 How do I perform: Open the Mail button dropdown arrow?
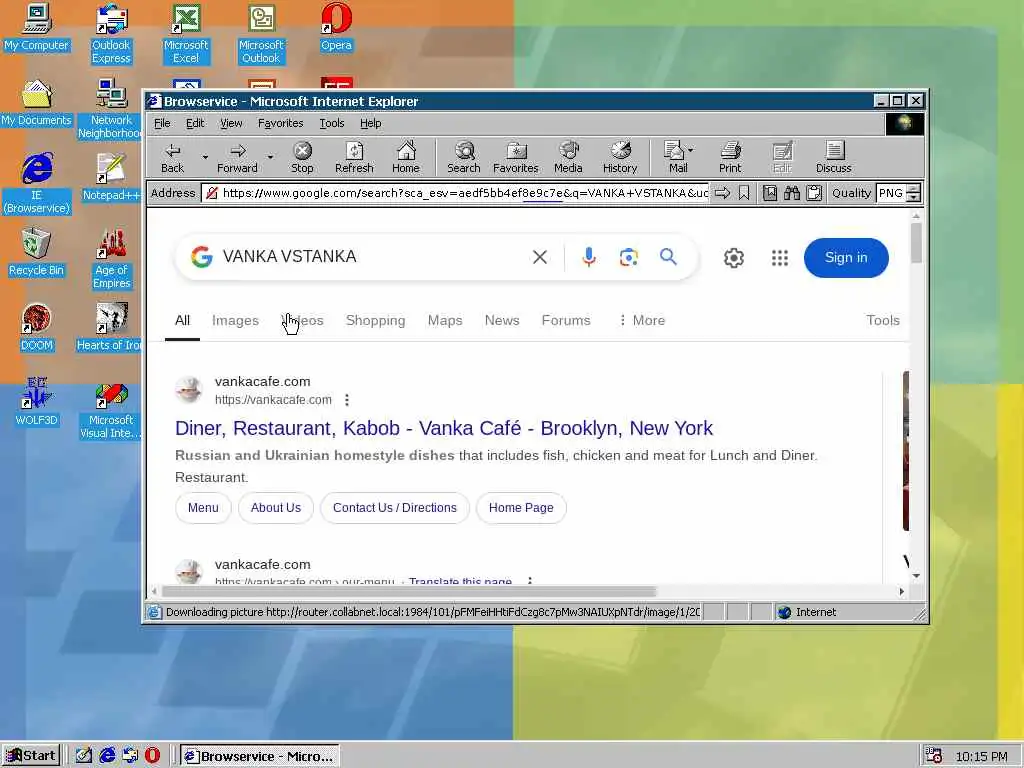pyautogui.click(x=691, y=150)
